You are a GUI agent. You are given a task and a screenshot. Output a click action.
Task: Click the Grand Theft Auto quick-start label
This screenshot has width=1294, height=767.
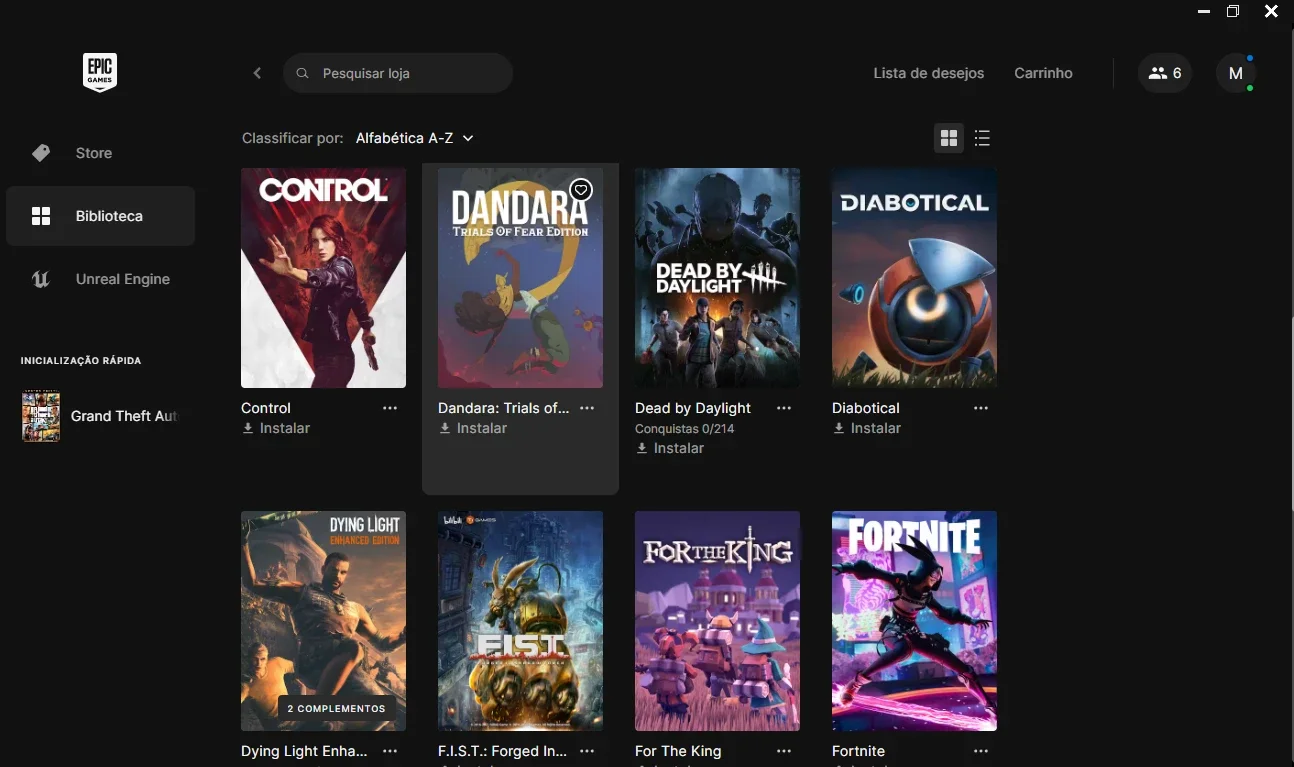(124, 416)
